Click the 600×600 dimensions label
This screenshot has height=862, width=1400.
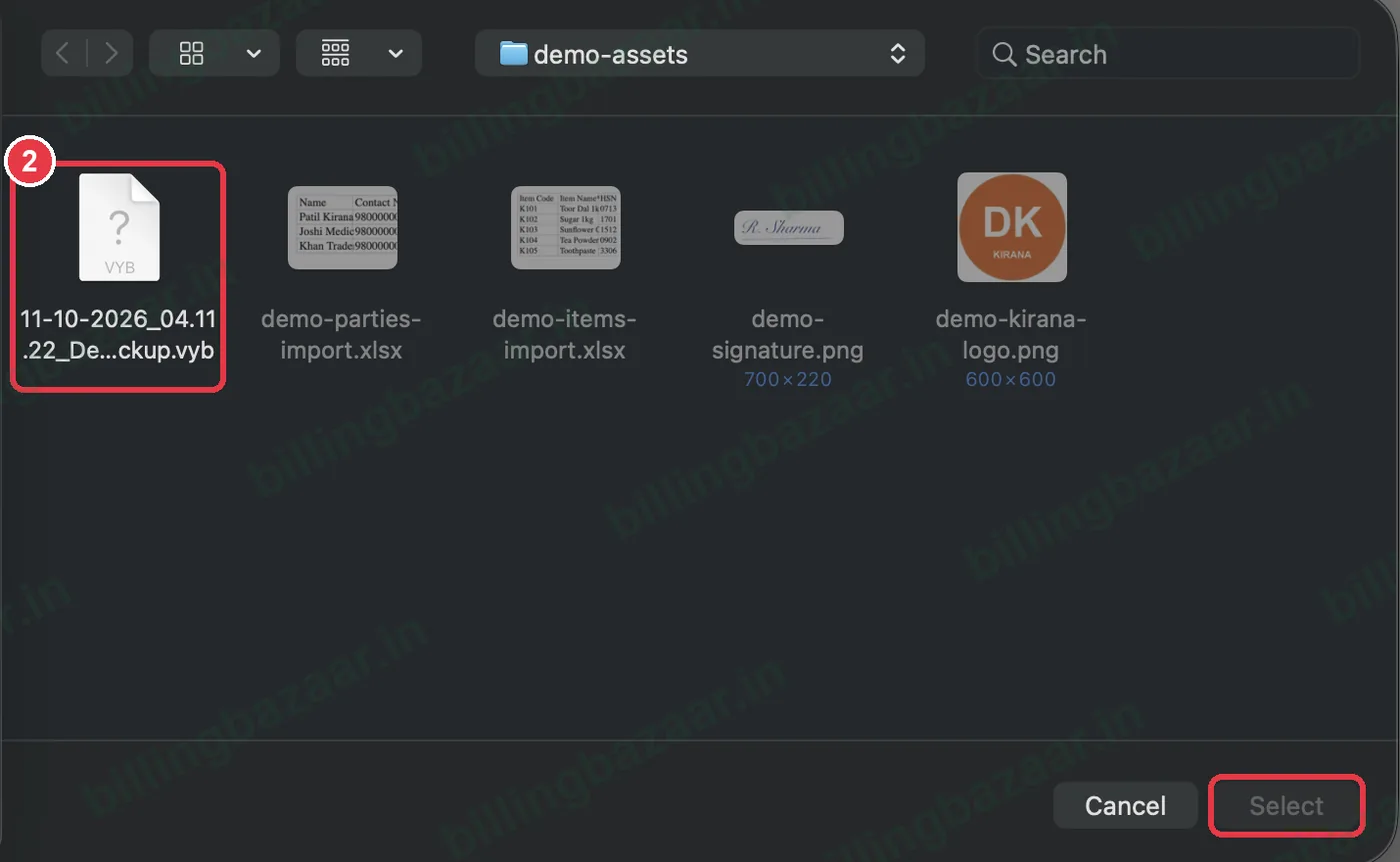[x=1011, y=380]
